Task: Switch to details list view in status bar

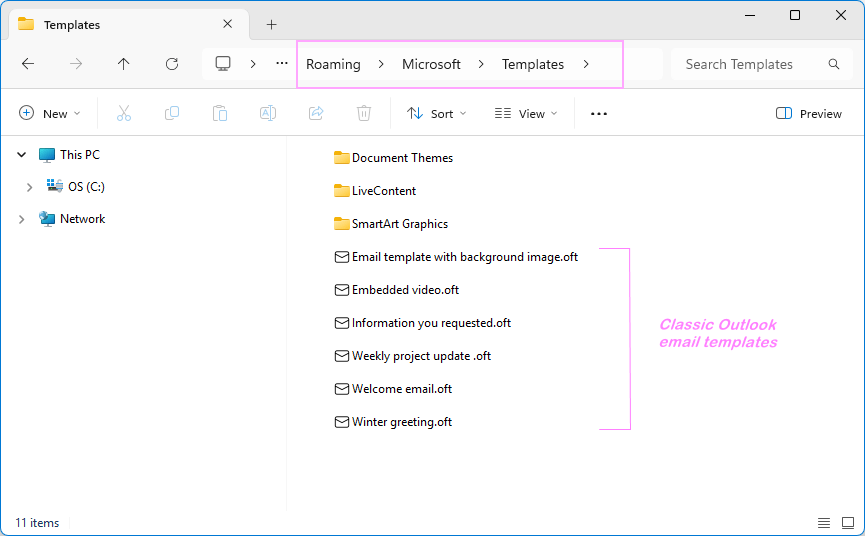Action: point(824,522)
